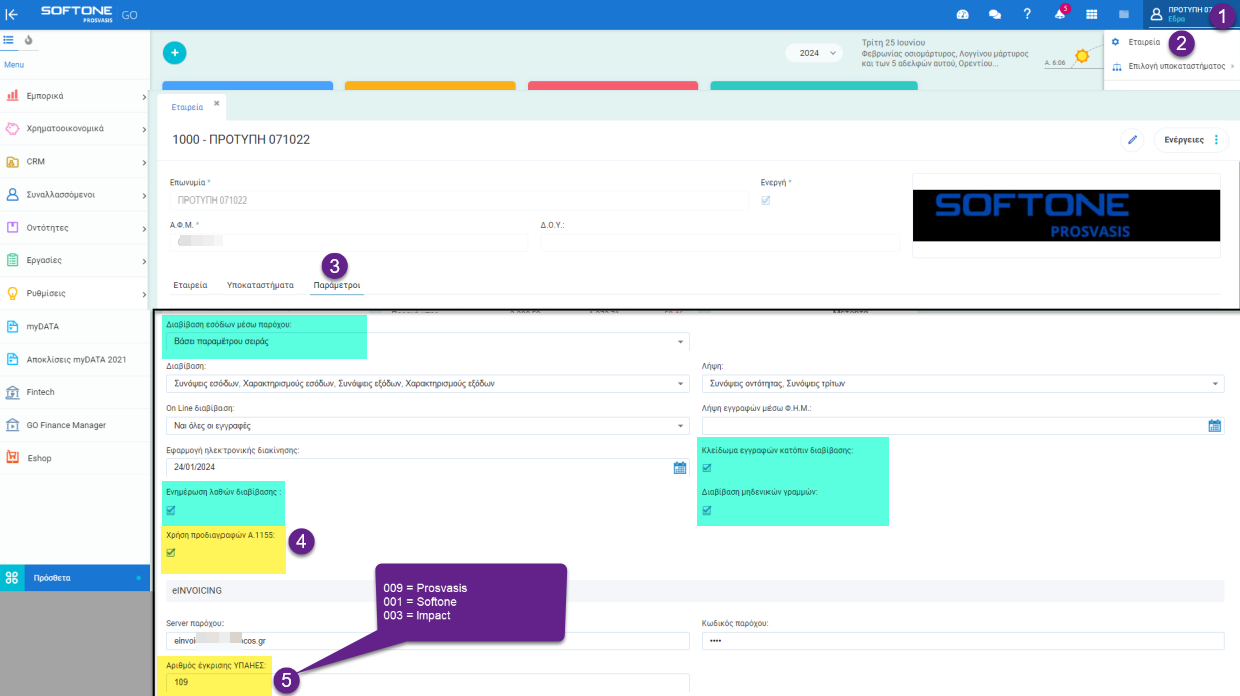The height and width of the screenshot is (696, 1240).
Task: Switch to the Υποκαταστήματα tab
Action: [260, 285]
